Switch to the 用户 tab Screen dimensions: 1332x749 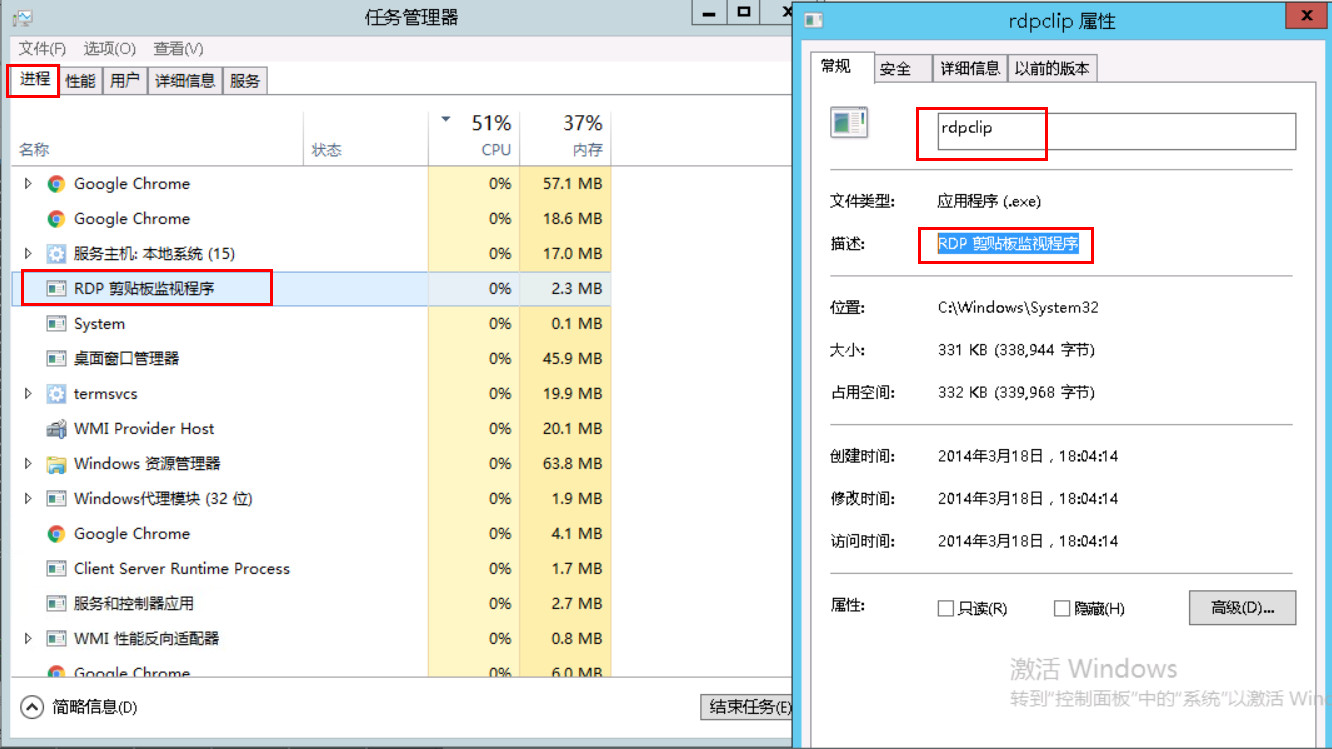(125, 81)
